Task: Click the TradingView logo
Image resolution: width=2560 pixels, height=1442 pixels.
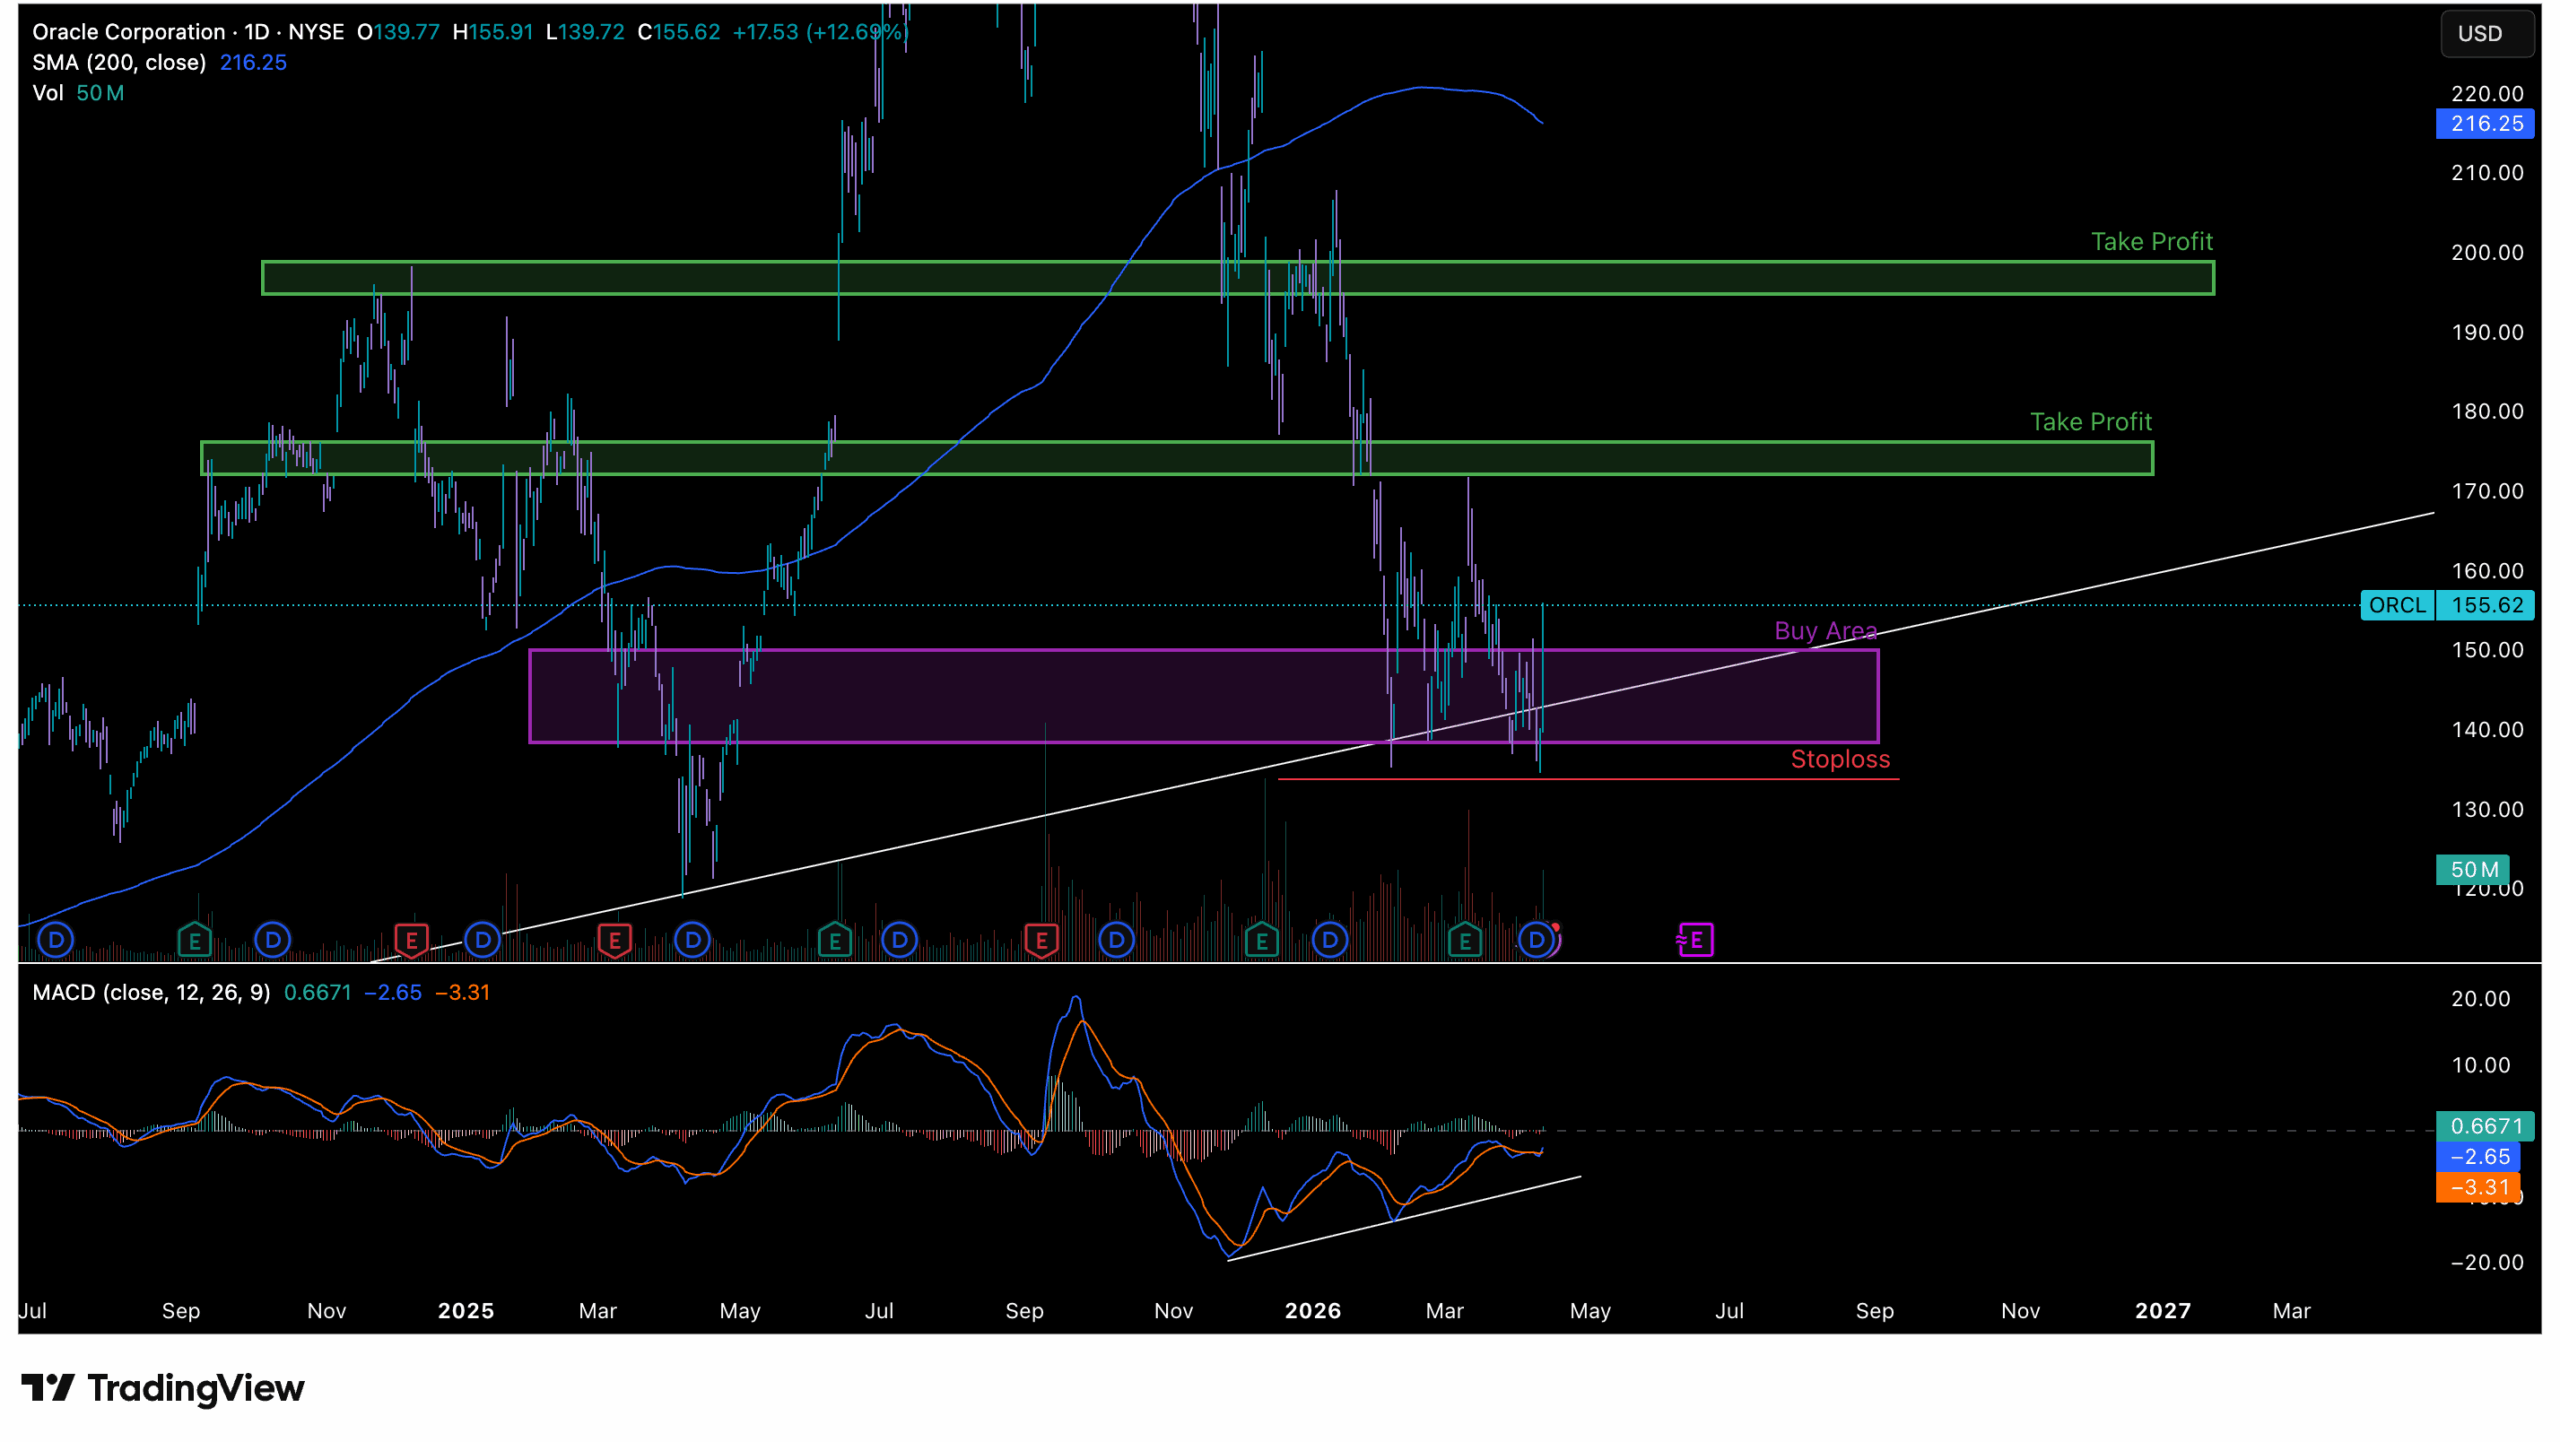Action: coord(163,1388)
